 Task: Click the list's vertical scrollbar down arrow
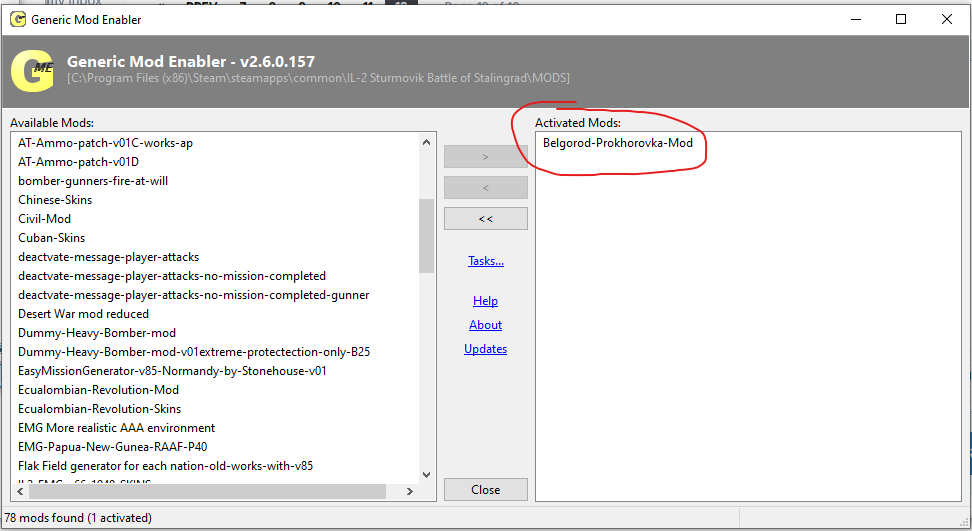pyautogui.click(x=426, y=475)
